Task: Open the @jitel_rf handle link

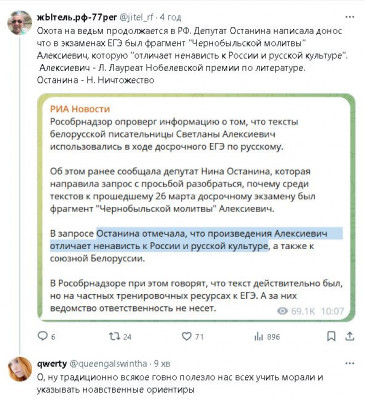Action: [x=137, y=17]
